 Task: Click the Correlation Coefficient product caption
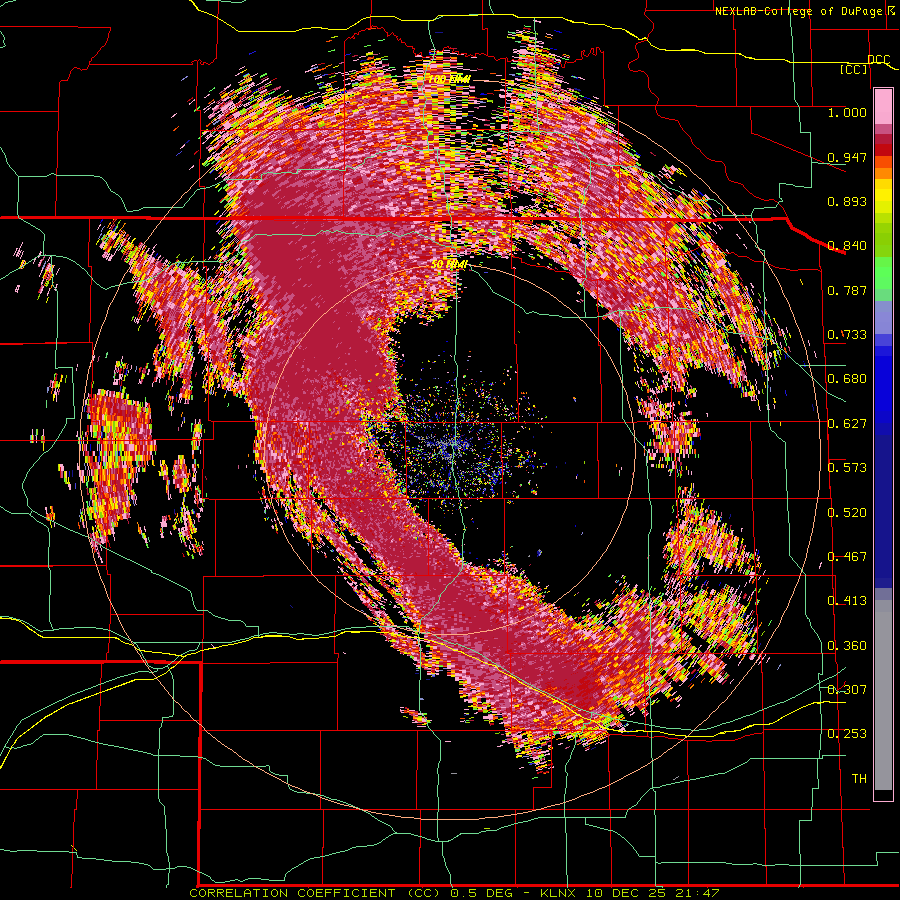coord(453,893)
